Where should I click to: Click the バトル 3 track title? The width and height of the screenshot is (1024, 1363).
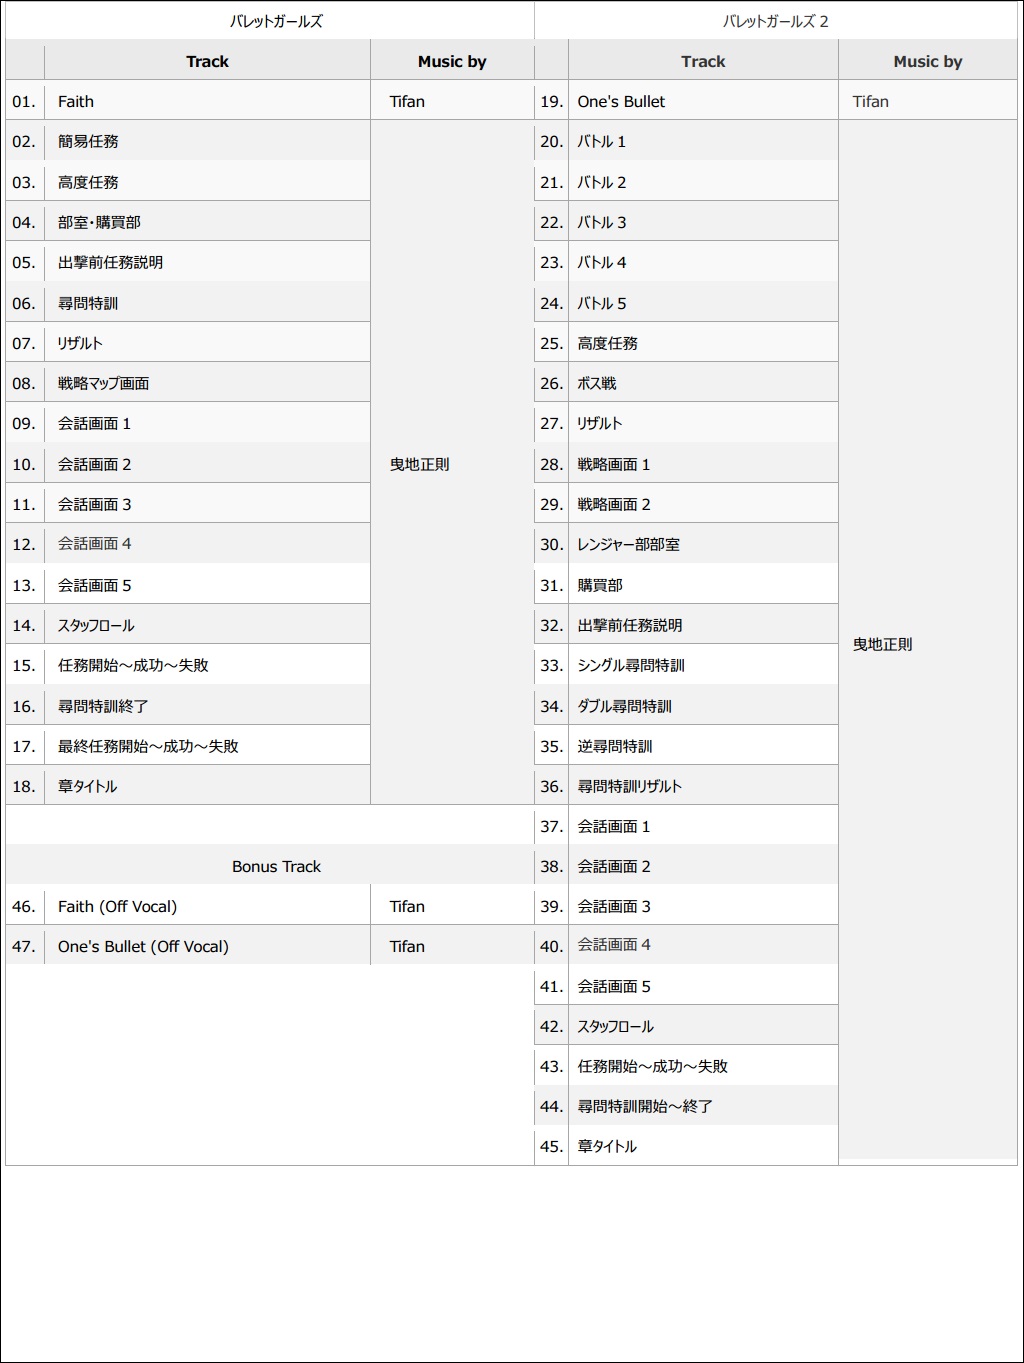602,222
